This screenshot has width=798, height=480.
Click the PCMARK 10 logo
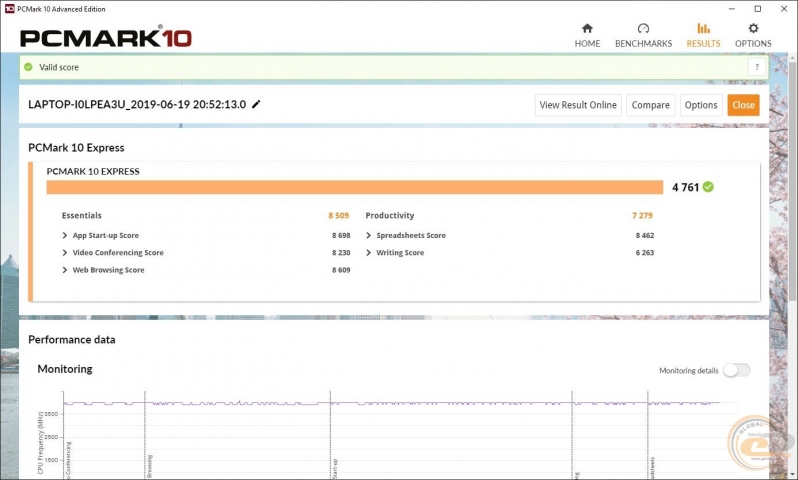(x=106, y=38)
